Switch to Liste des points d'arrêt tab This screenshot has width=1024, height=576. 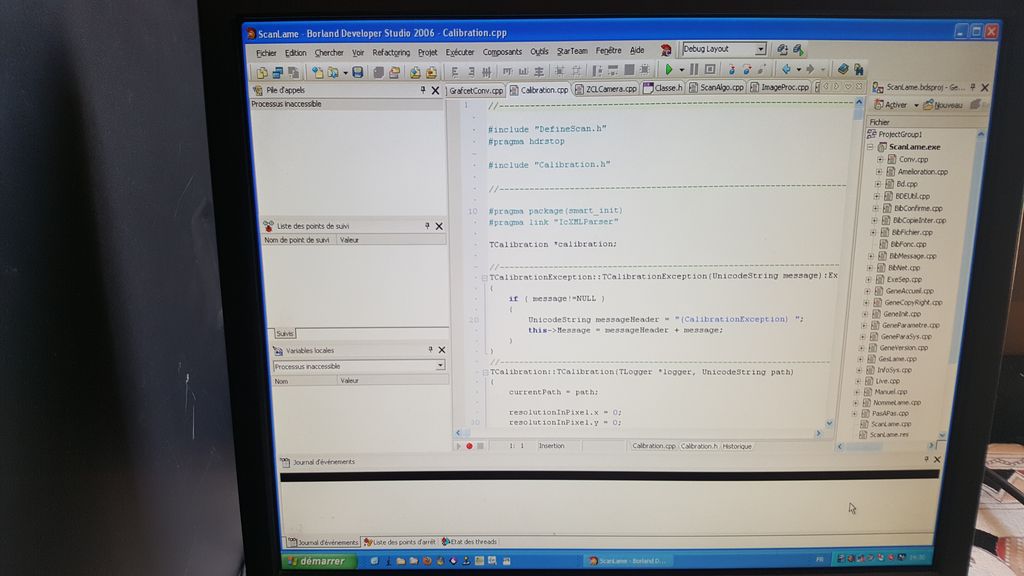400,542
